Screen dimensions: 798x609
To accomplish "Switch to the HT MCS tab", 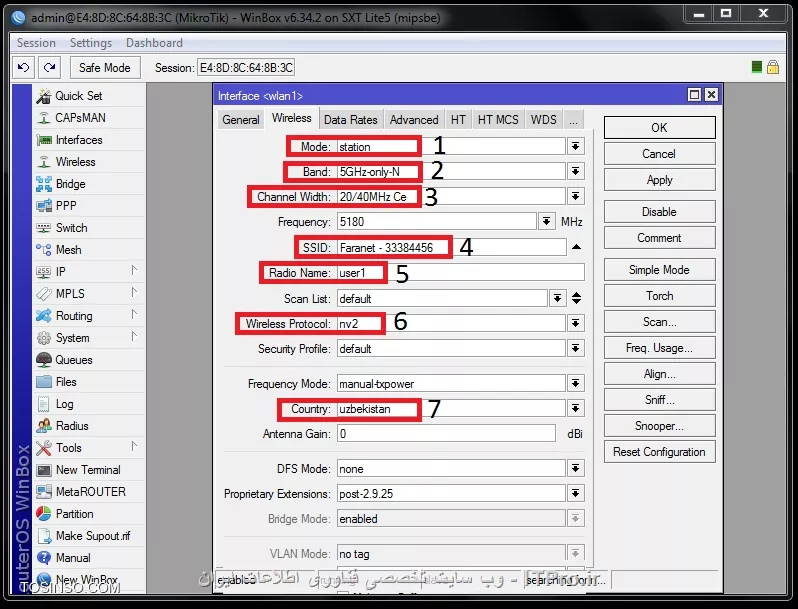I will [x=498, y=120].
